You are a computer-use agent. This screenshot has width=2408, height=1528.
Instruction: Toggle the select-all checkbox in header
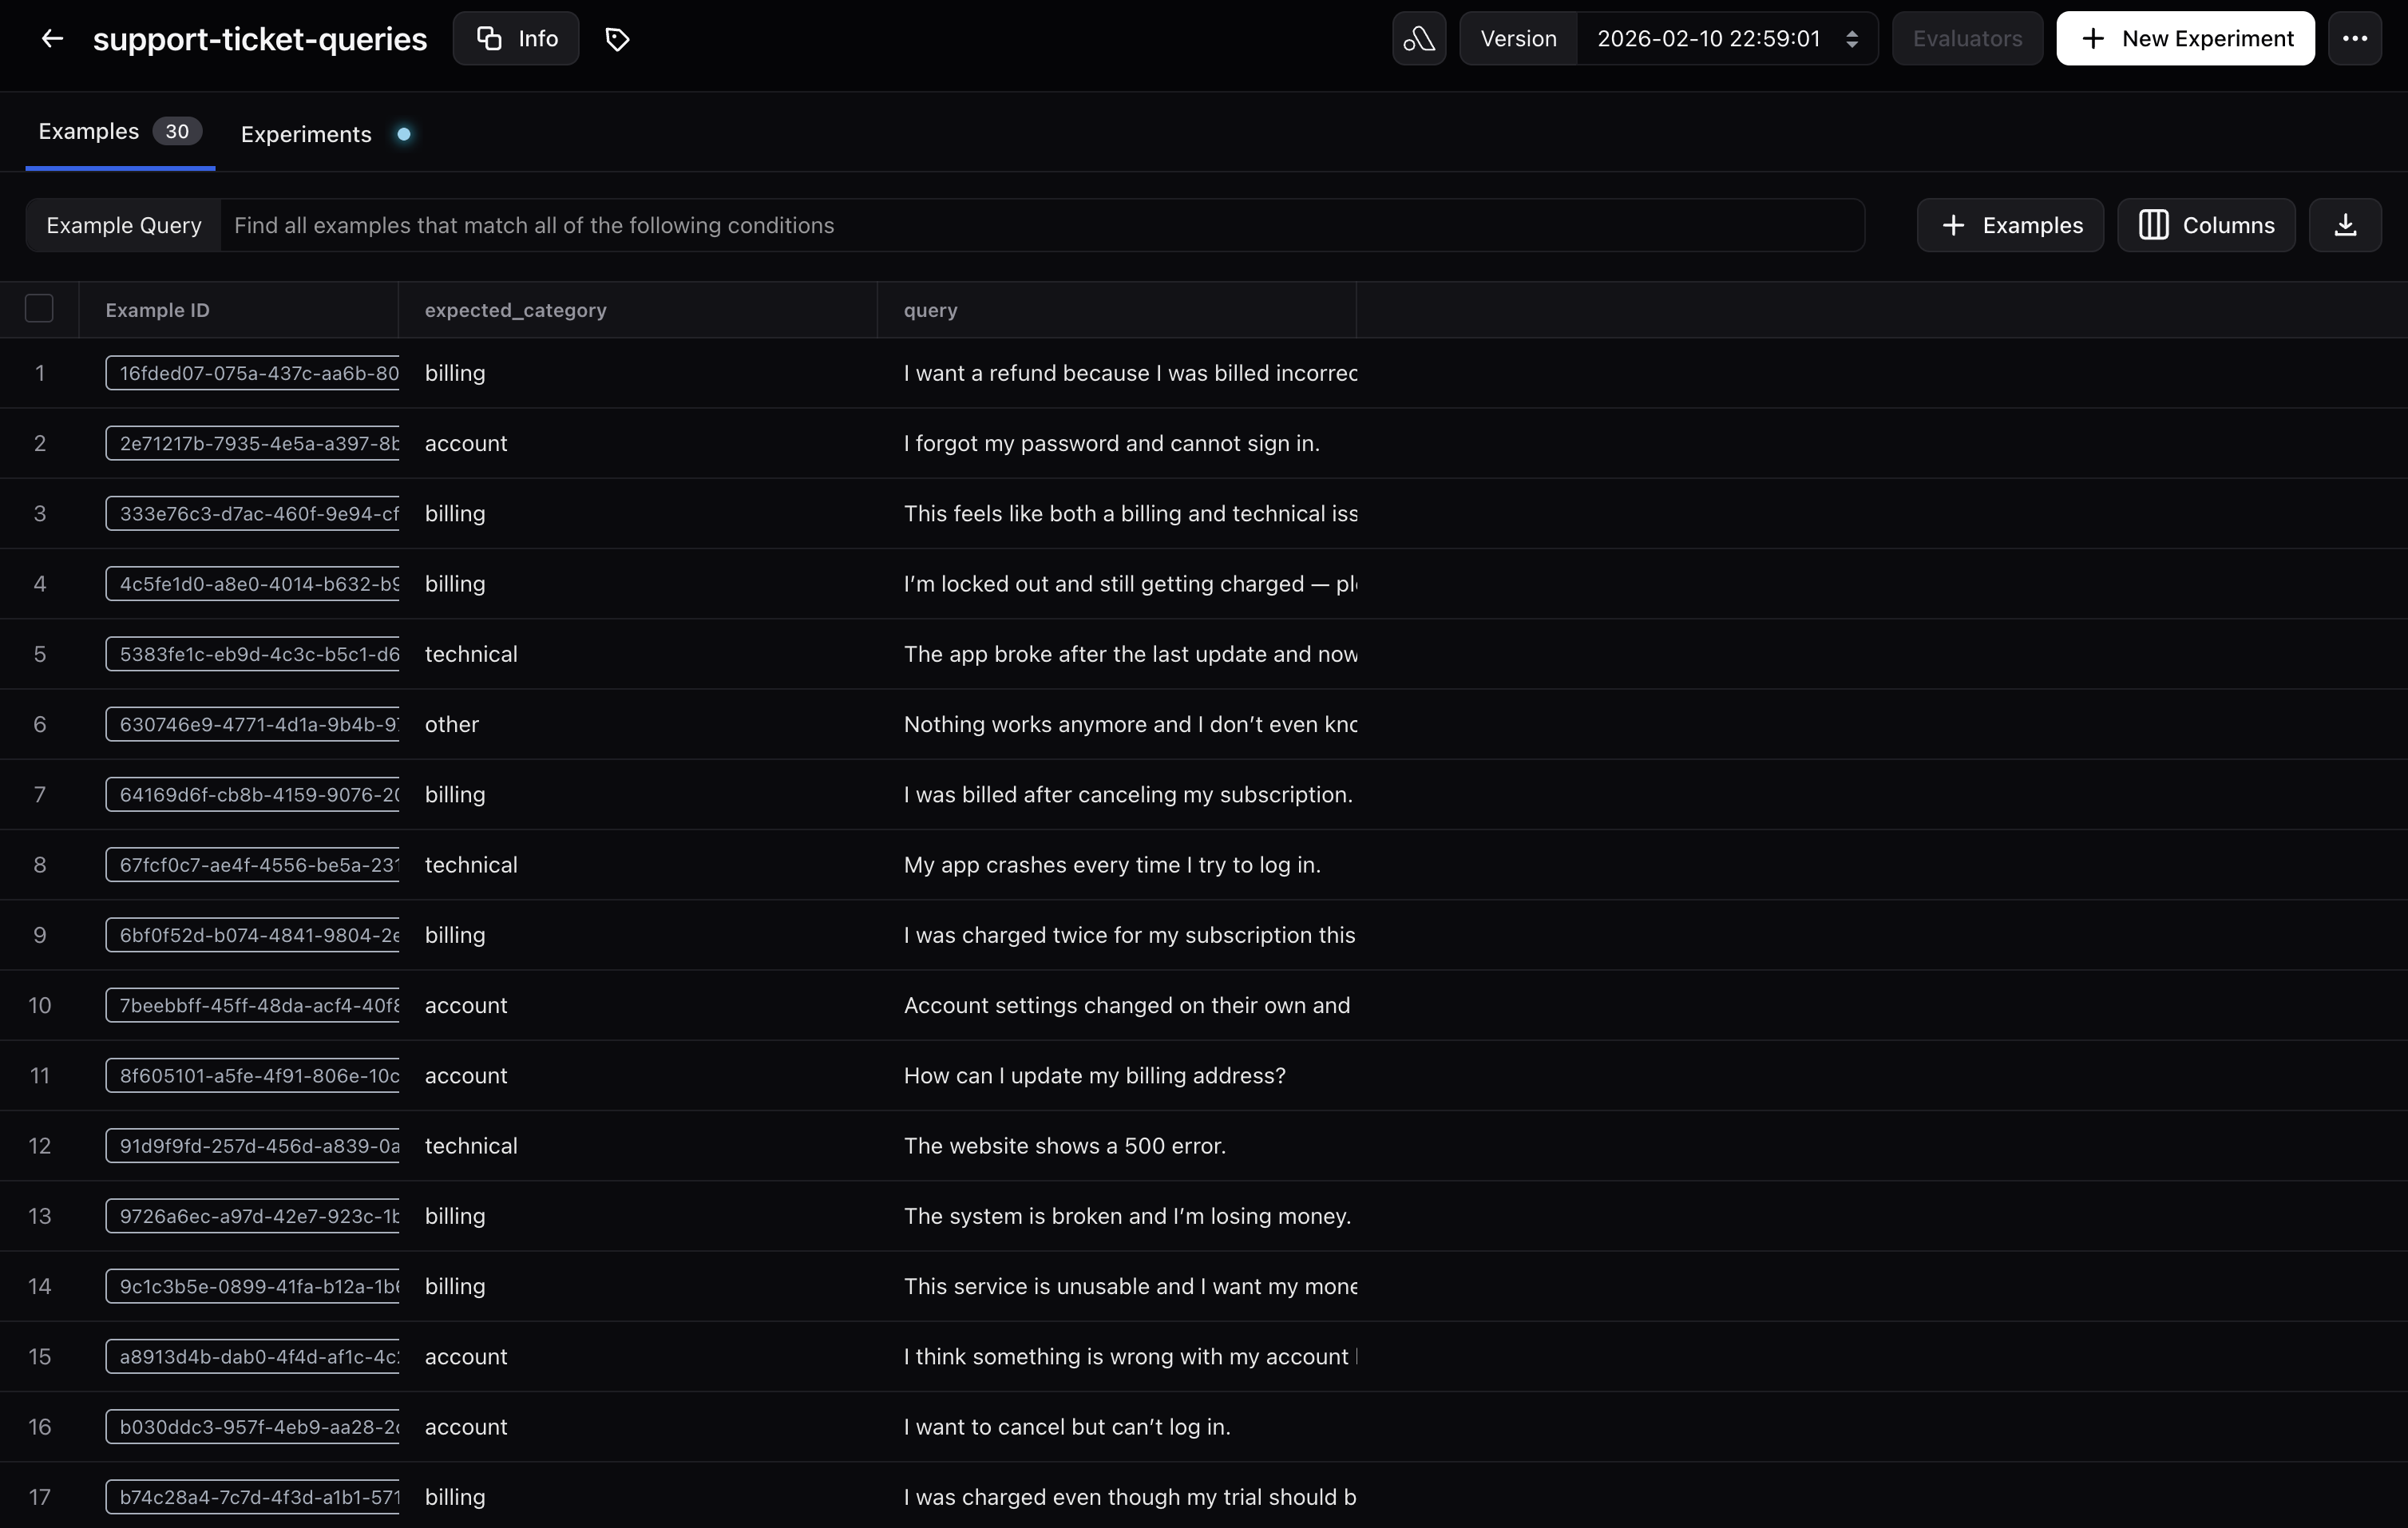pos(39,309)
